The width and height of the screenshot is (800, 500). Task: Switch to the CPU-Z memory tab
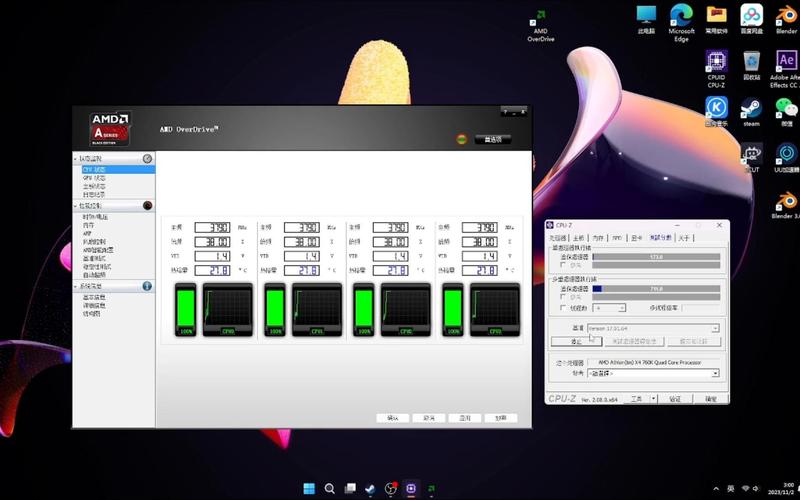[x=598, y=238]
